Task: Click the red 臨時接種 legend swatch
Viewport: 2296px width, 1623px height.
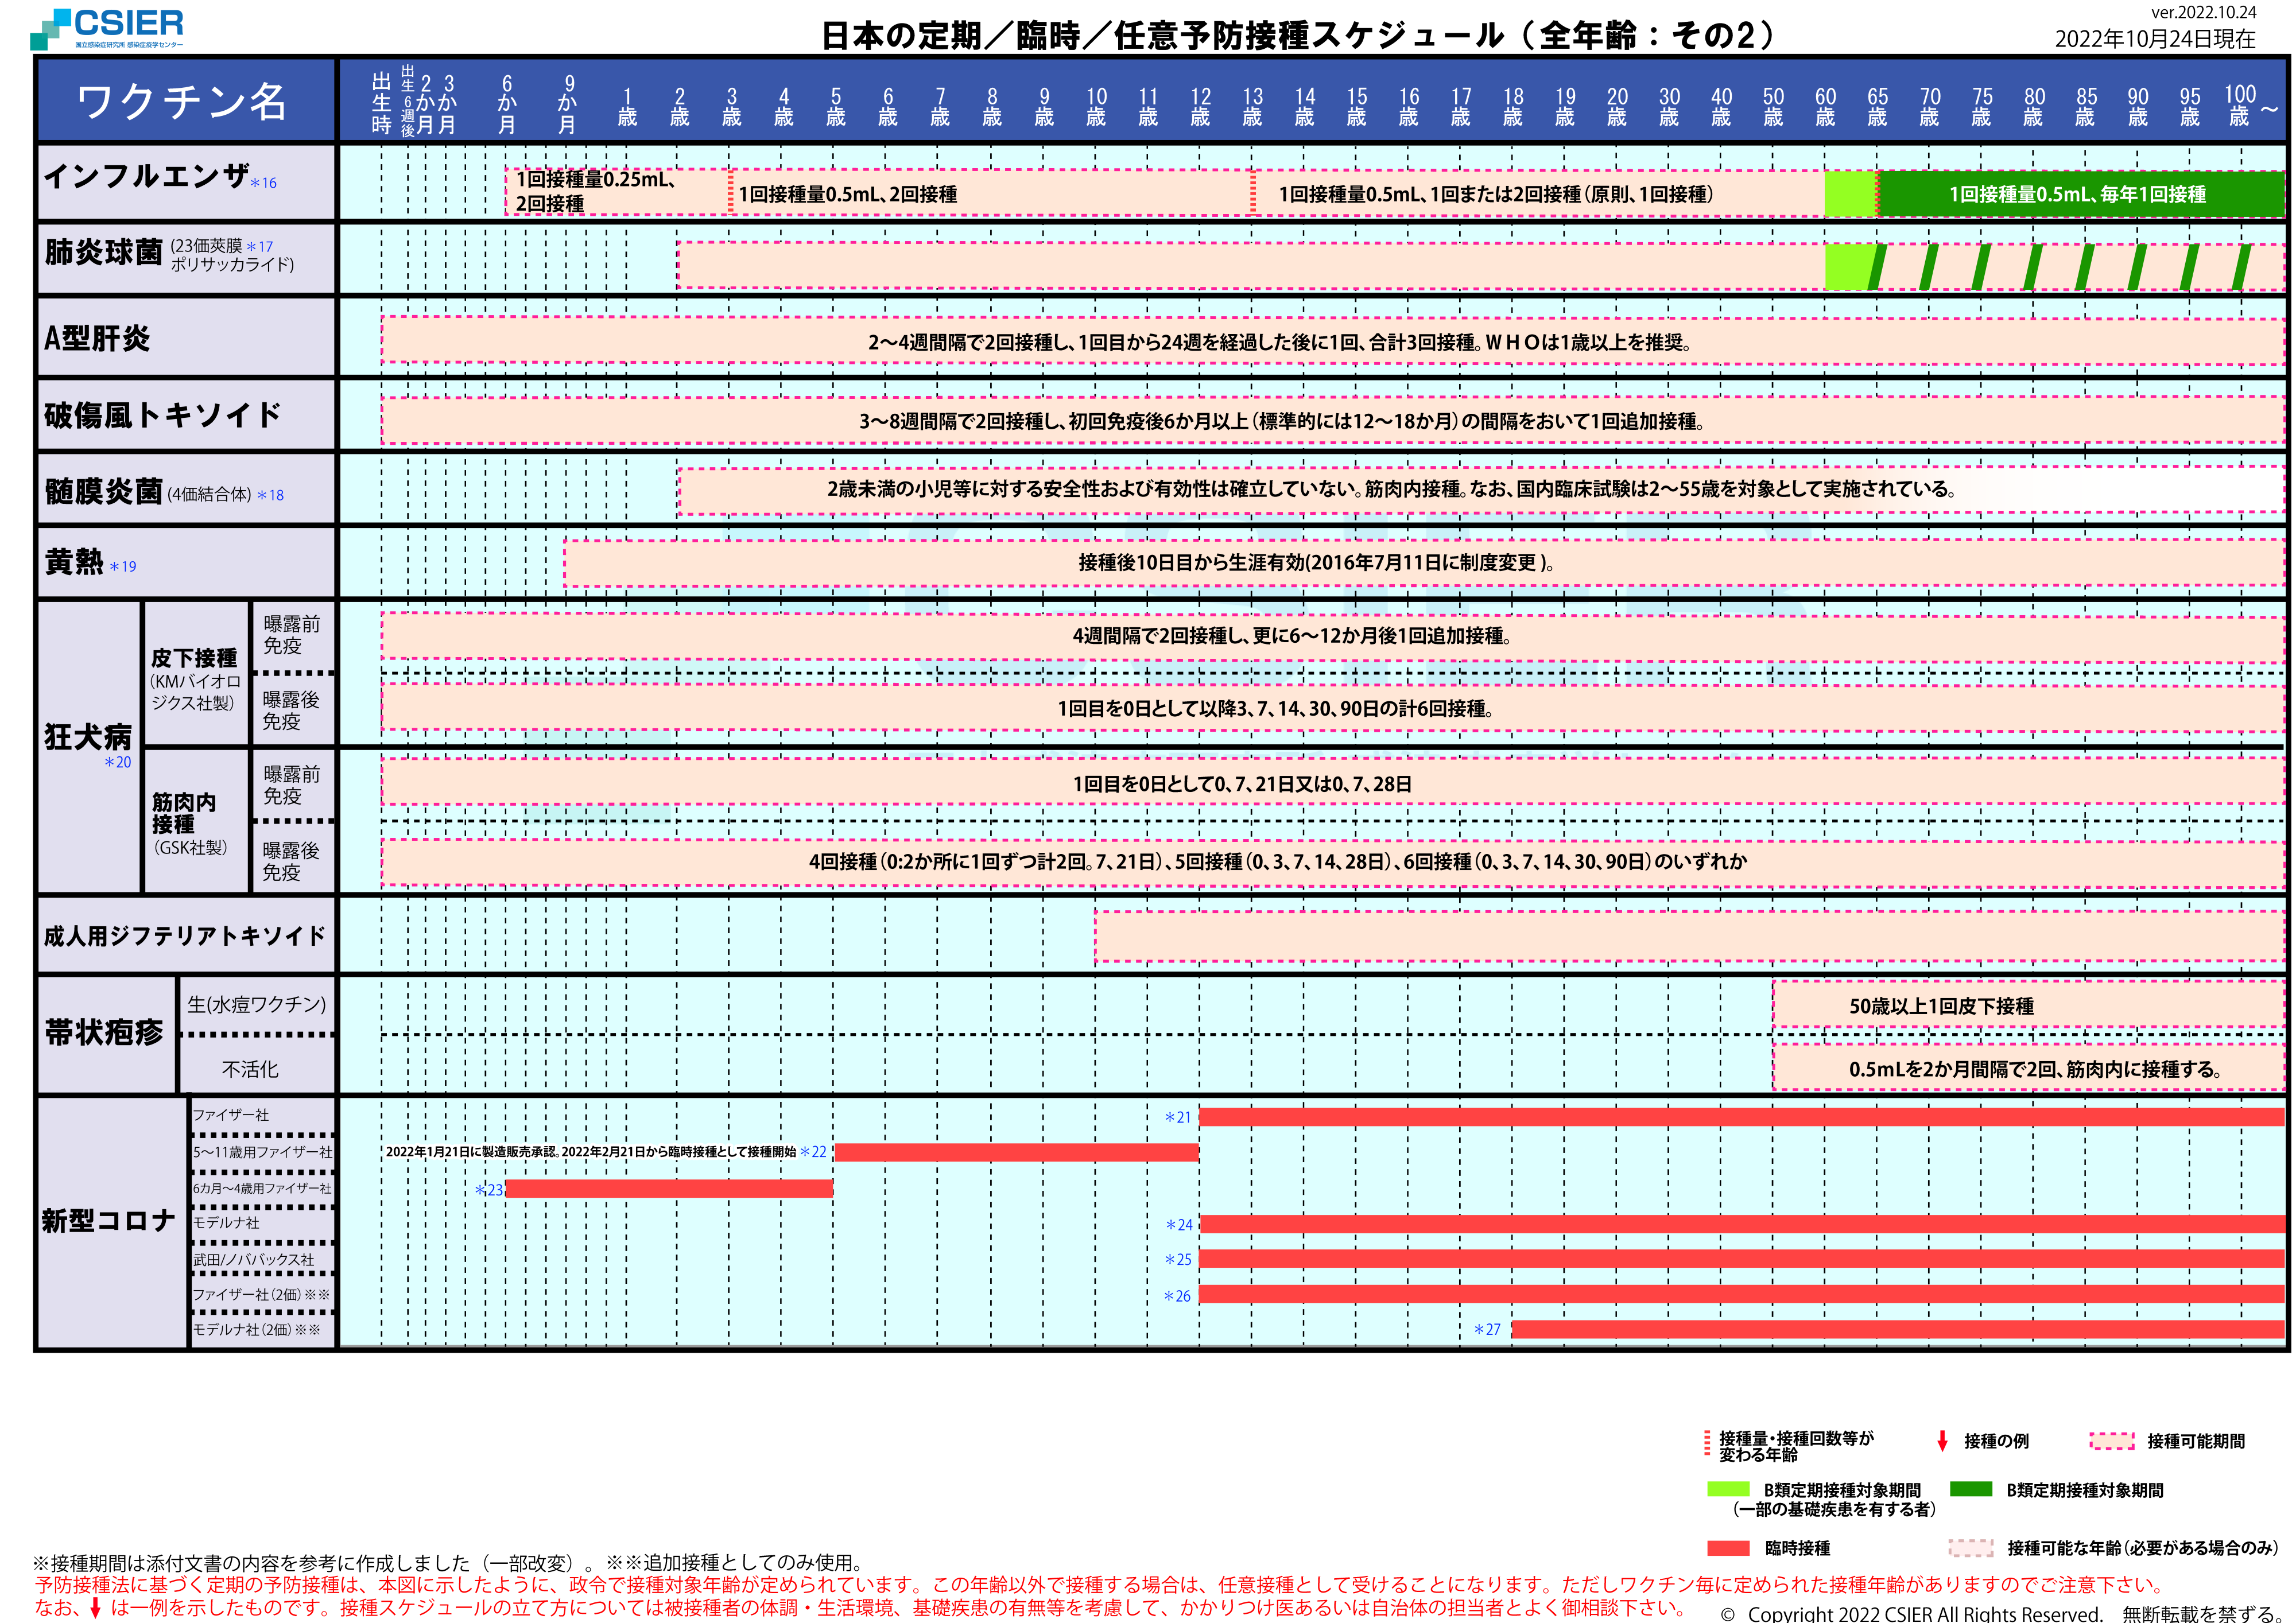Action: [x=1728, y=1548]
